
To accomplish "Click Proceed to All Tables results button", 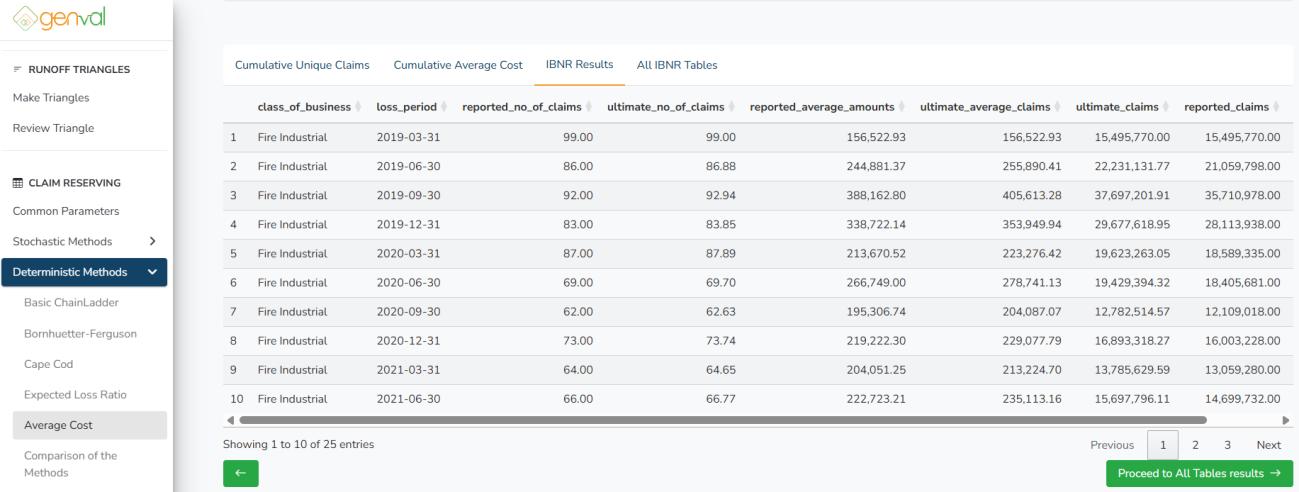I will [x=1199, y=473].
